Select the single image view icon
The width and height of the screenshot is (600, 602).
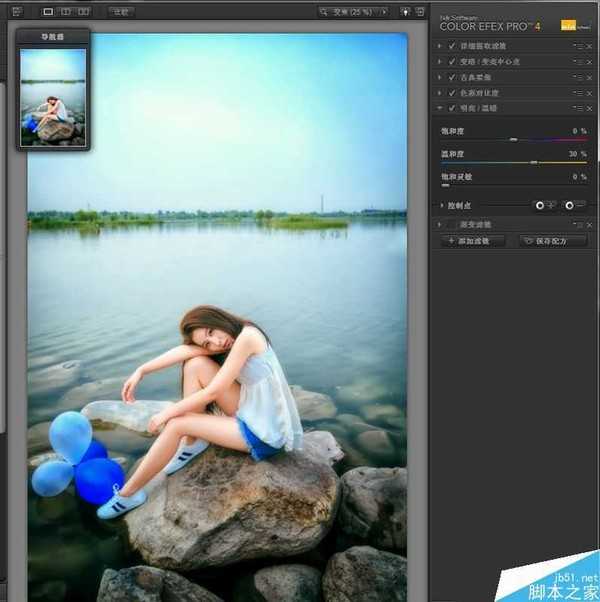48,12
